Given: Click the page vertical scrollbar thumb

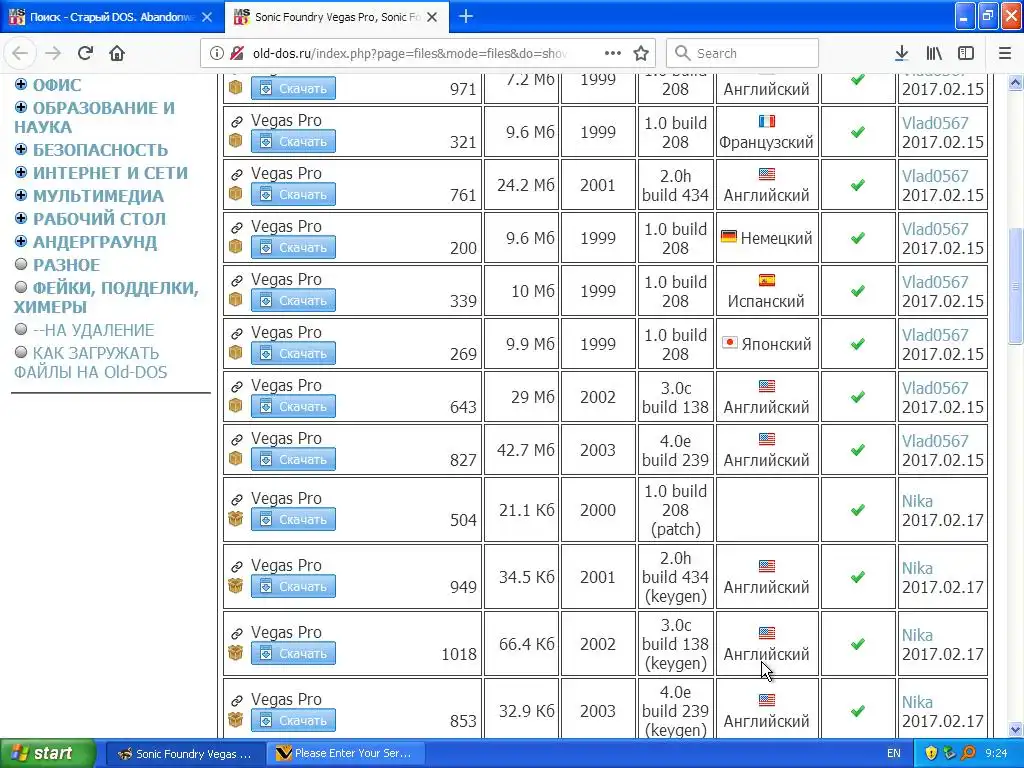Looking at the screenshot, I should pyautogui.click(x=1015, y=286).
